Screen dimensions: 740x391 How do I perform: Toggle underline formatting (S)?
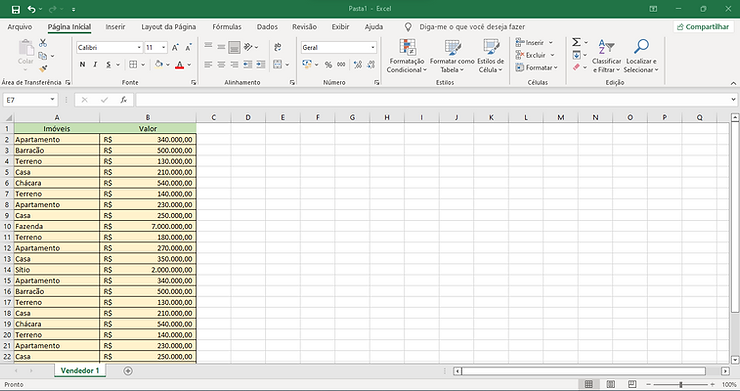coord(109,65)
